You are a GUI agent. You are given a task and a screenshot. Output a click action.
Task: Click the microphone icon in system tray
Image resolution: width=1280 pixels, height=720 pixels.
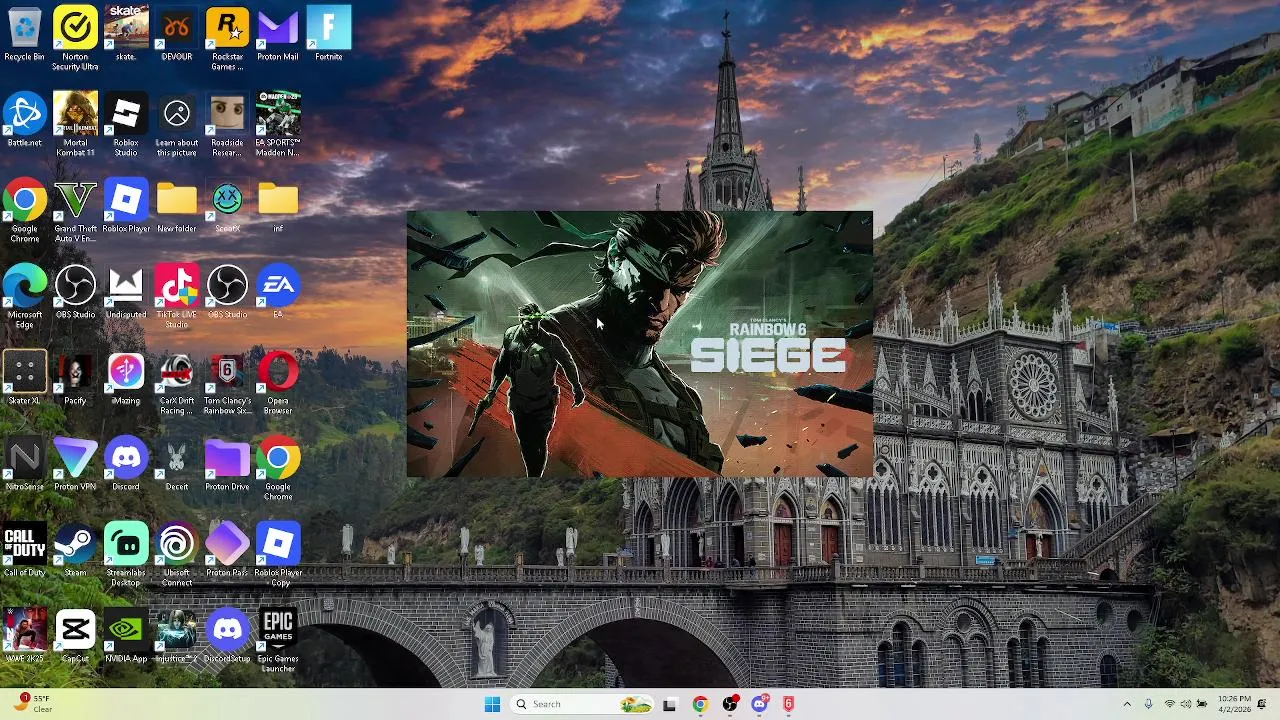(x=1148, y=704)
